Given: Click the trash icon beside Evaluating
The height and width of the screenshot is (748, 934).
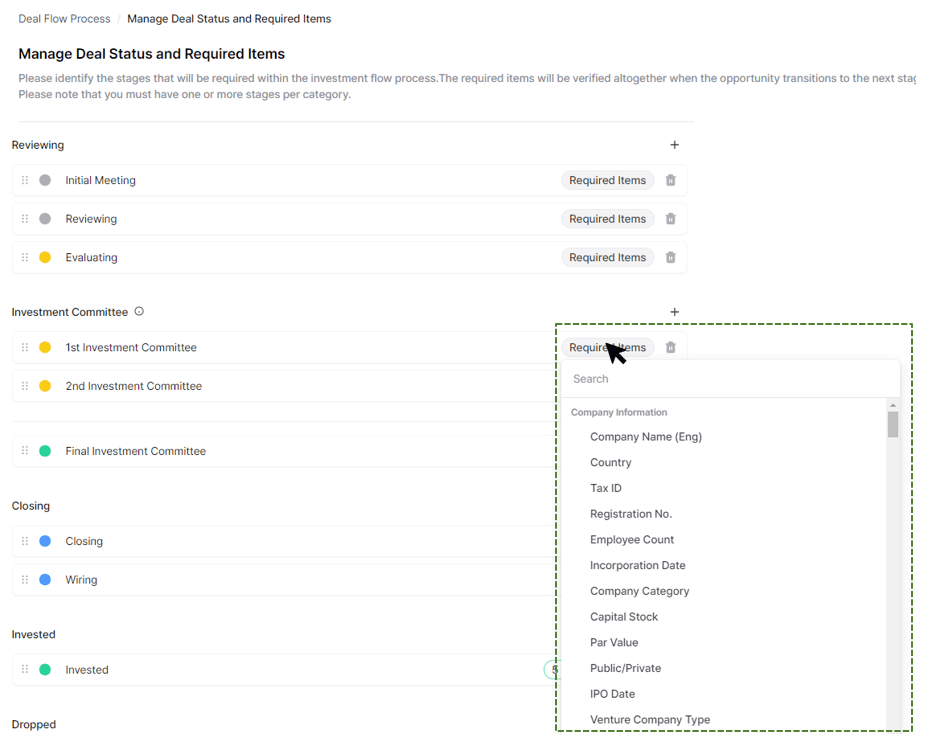Looking at the screenshot, I should coord(670,257).
